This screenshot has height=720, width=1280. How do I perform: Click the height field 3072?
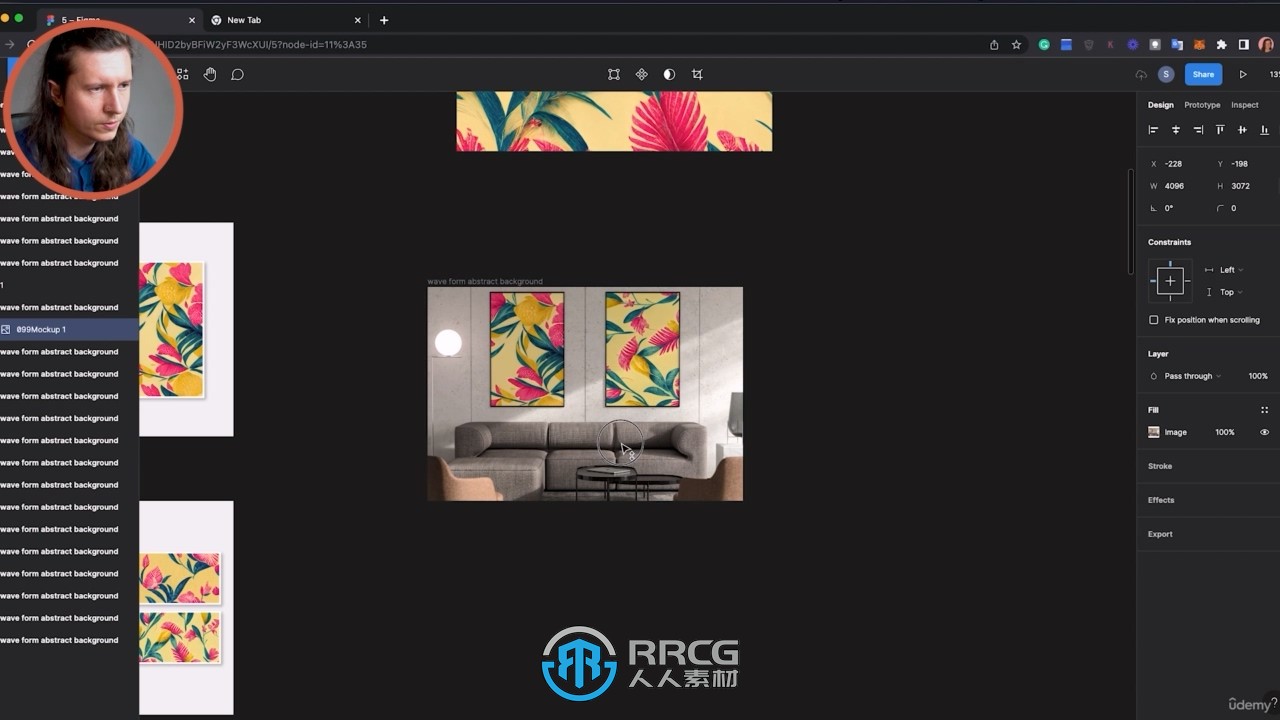pos(1241,186)
